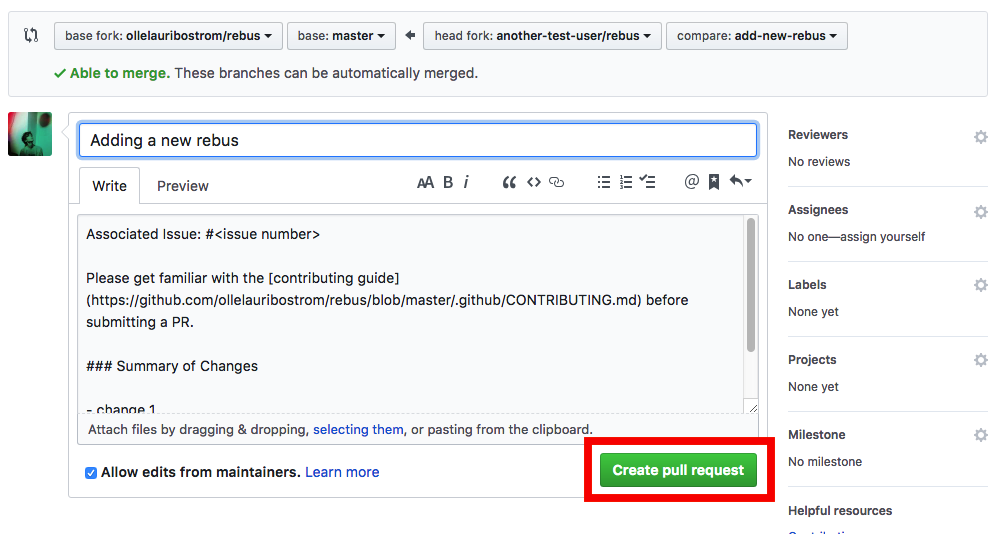This screenshot has height=534, width=1002.
Task: Toggle bold text formatting
Action: (448, 183)
